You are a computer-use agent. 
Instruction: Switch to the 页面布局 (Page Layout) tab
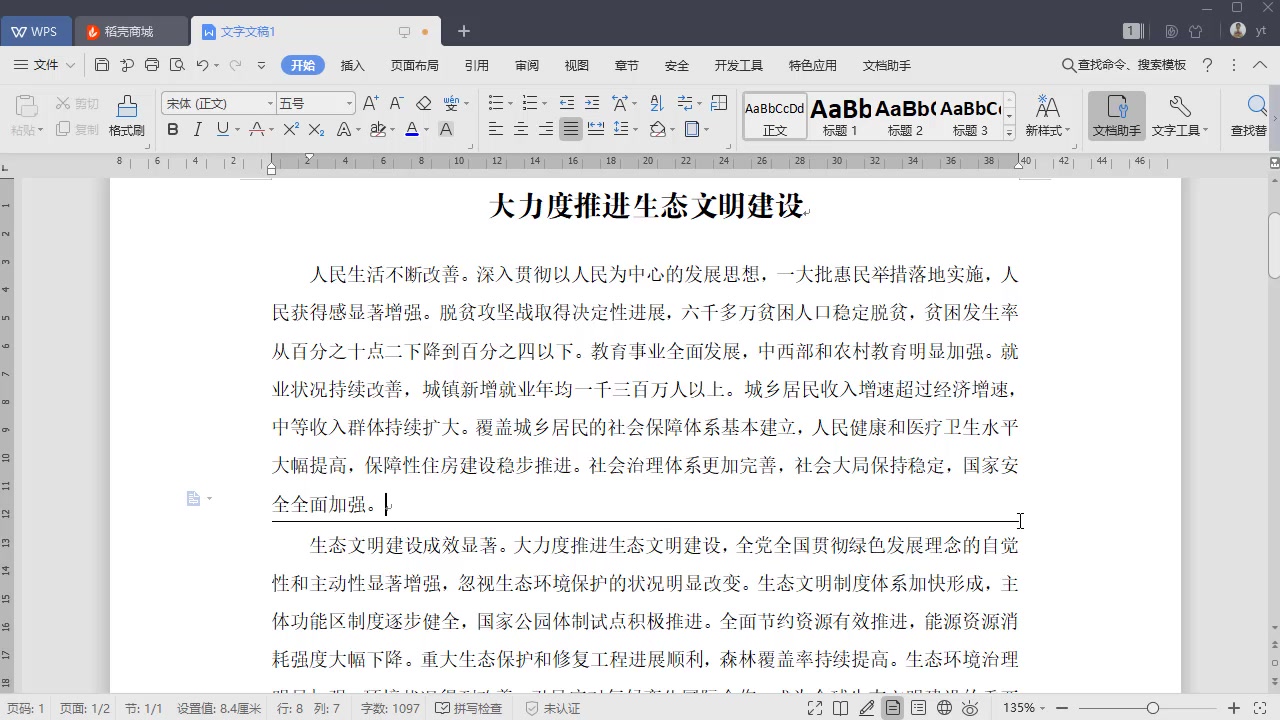coord(415,65)
